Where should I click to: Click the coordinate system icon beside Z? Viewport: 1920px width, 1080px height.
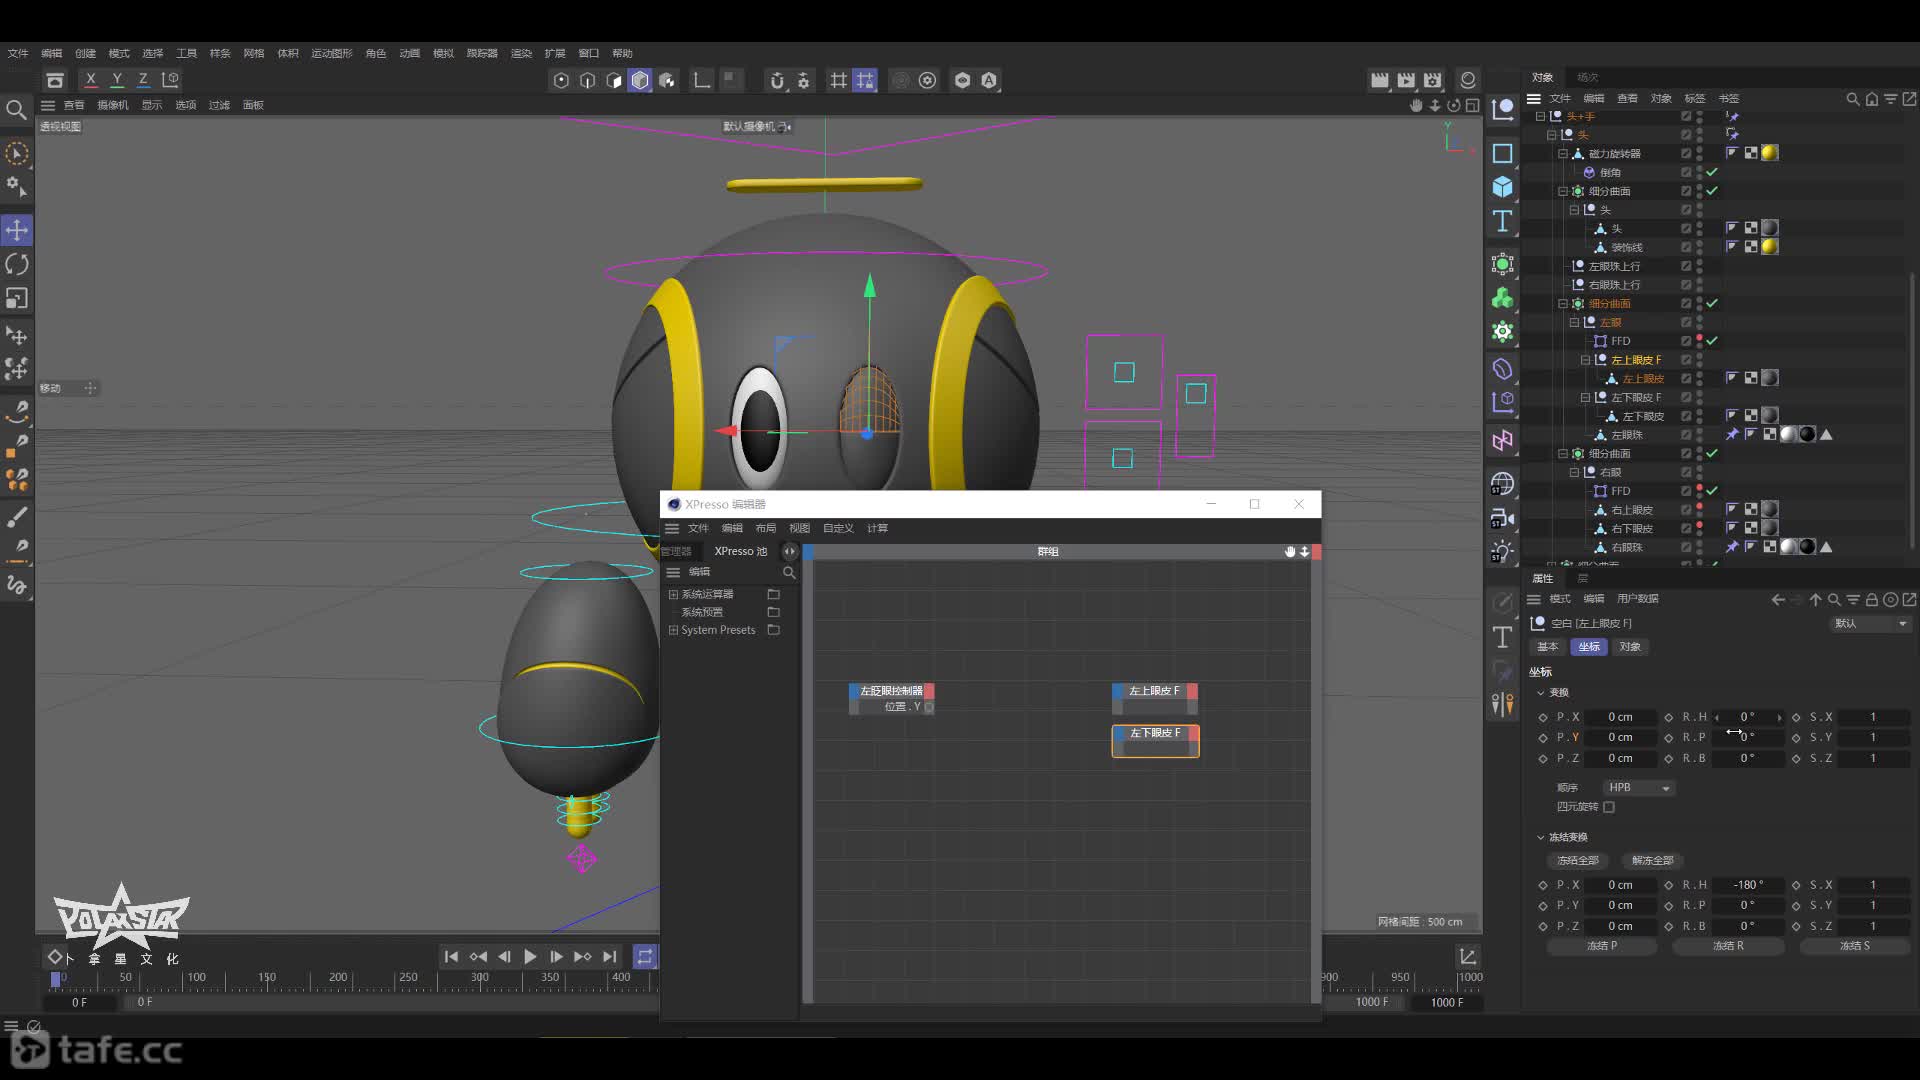(x=171, y=80)
